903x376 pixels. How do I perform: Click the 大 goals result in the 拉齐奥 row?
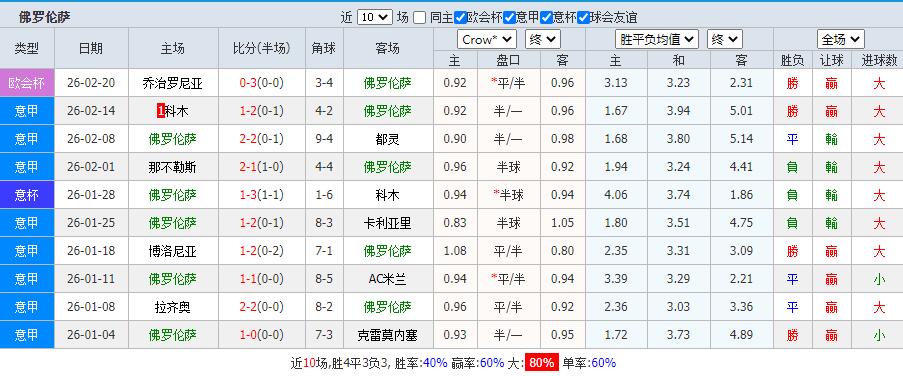pyautogui.click(x=879, y=307)
